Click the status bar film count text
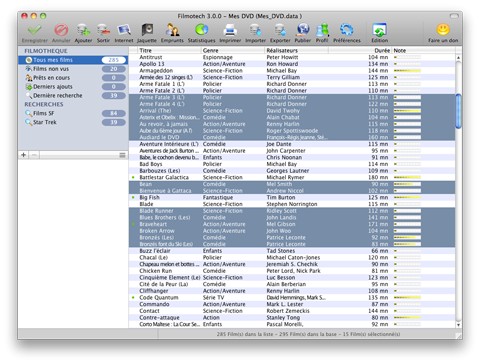The image size is (480, 364). tap(308, 334)
